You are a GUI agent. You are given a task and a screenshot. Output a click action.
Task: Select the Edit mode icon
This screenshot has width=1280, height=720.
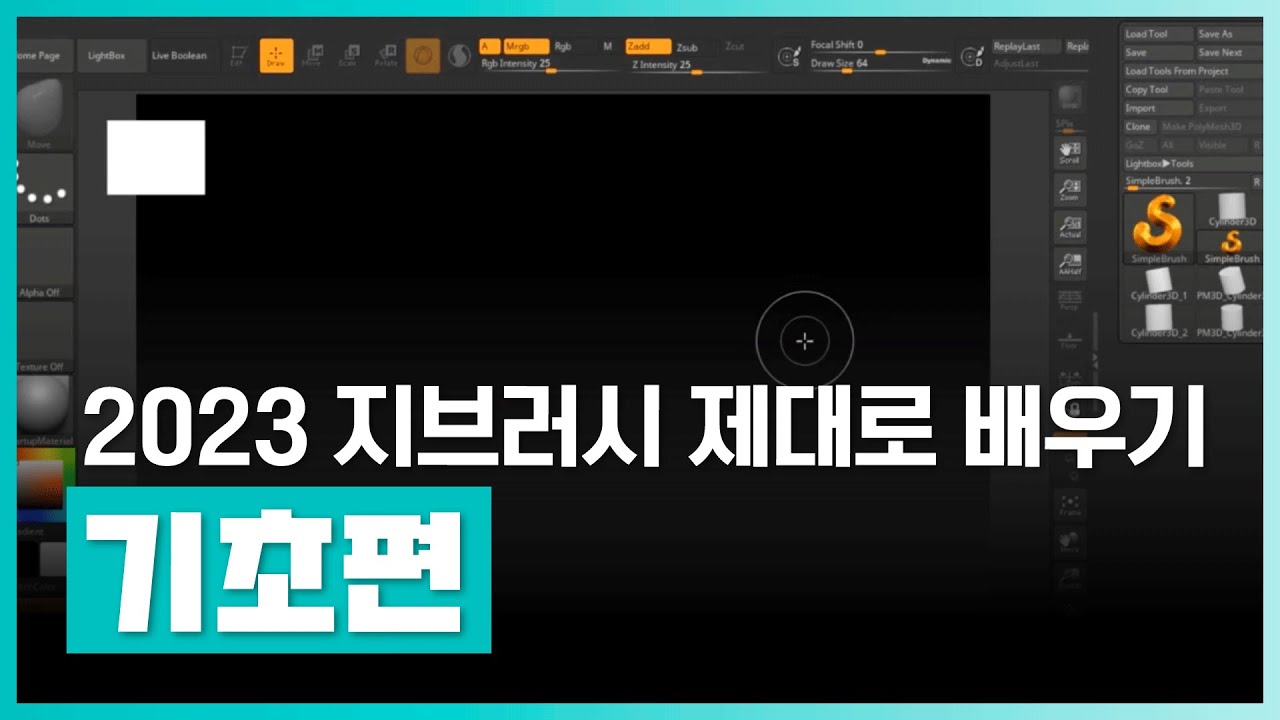pyautogui.click(x=237, y=56)
